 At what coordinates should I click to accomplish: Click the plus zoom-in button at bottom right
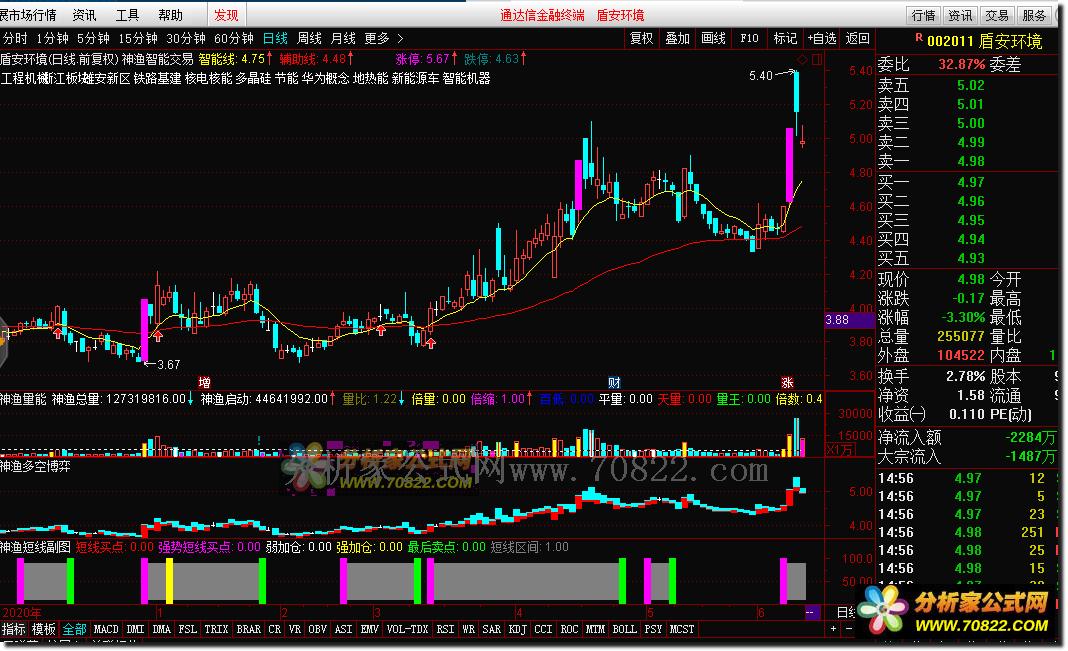pyautogui.click(x=833, y=629)
